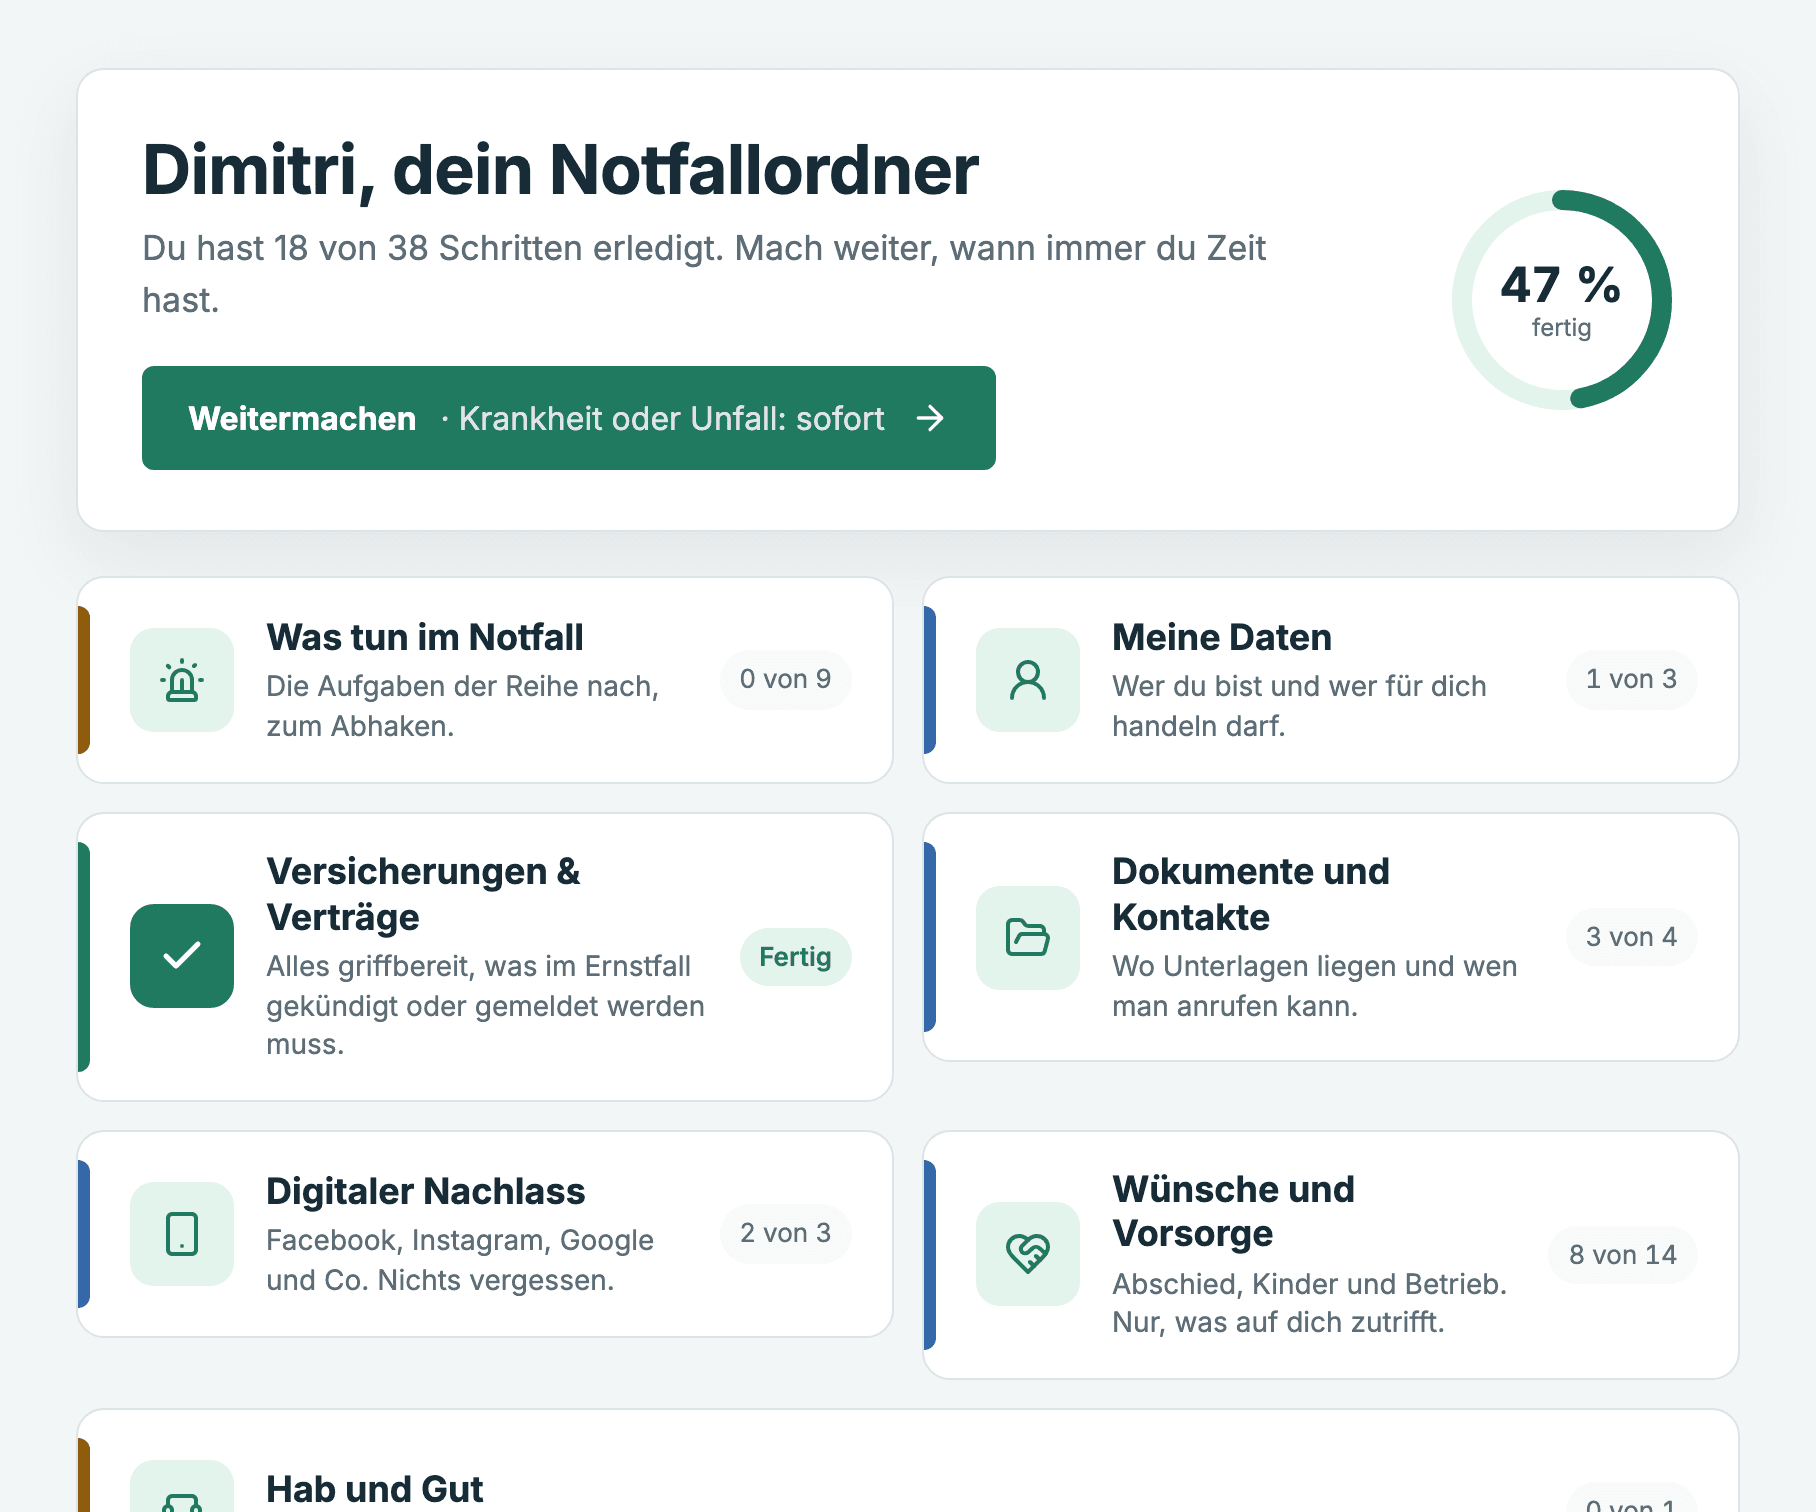This screenshot has height=1512, width=1816.
Task: Click the 47 % fertig progress ring
Action: pos(1561,299)
